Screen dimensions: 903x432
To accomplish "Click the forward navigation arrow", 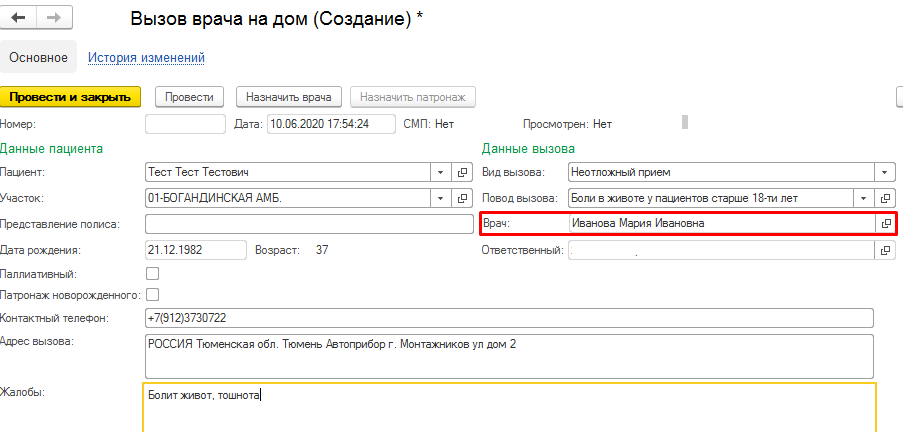I will (x=53, y=19).
